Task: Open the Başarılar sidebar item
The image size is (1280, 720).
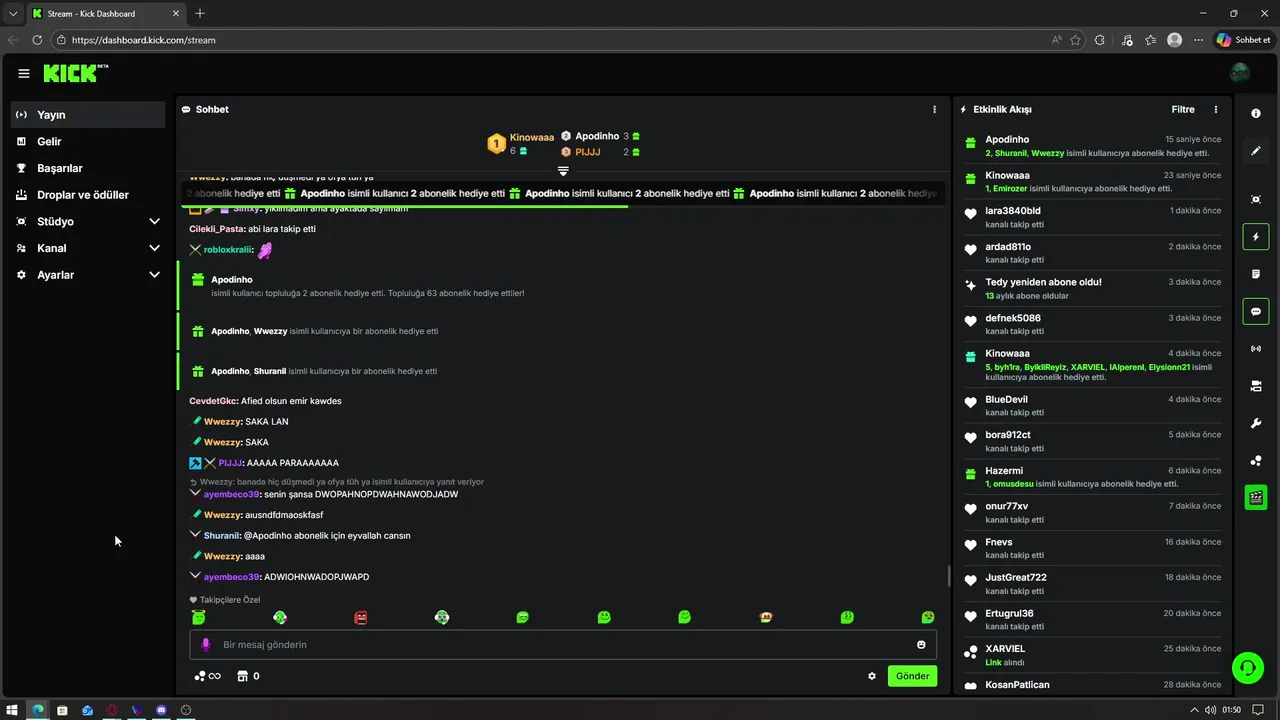Action: pos(88,168)
